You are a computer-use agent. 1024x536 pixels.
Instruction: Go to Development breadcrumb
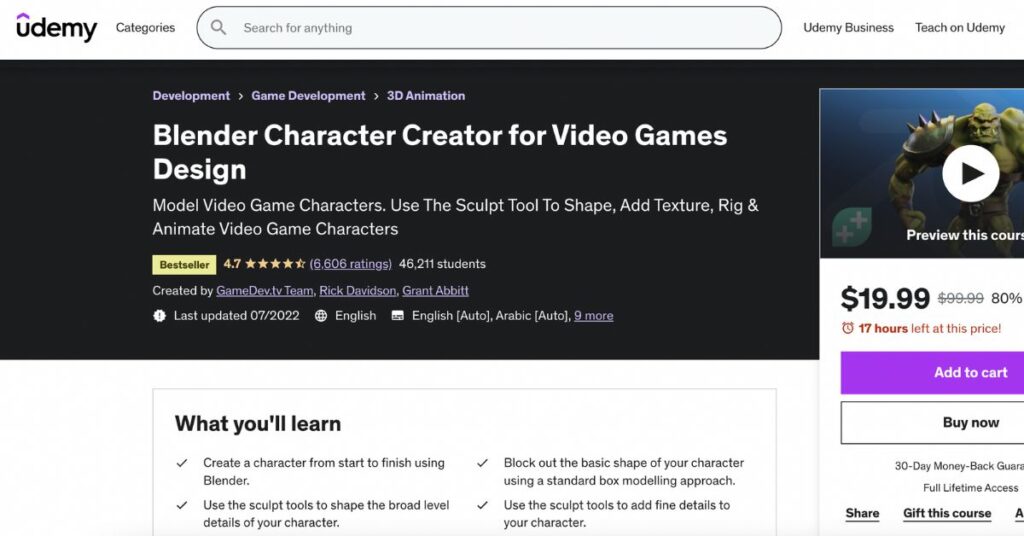coord(191,95)
